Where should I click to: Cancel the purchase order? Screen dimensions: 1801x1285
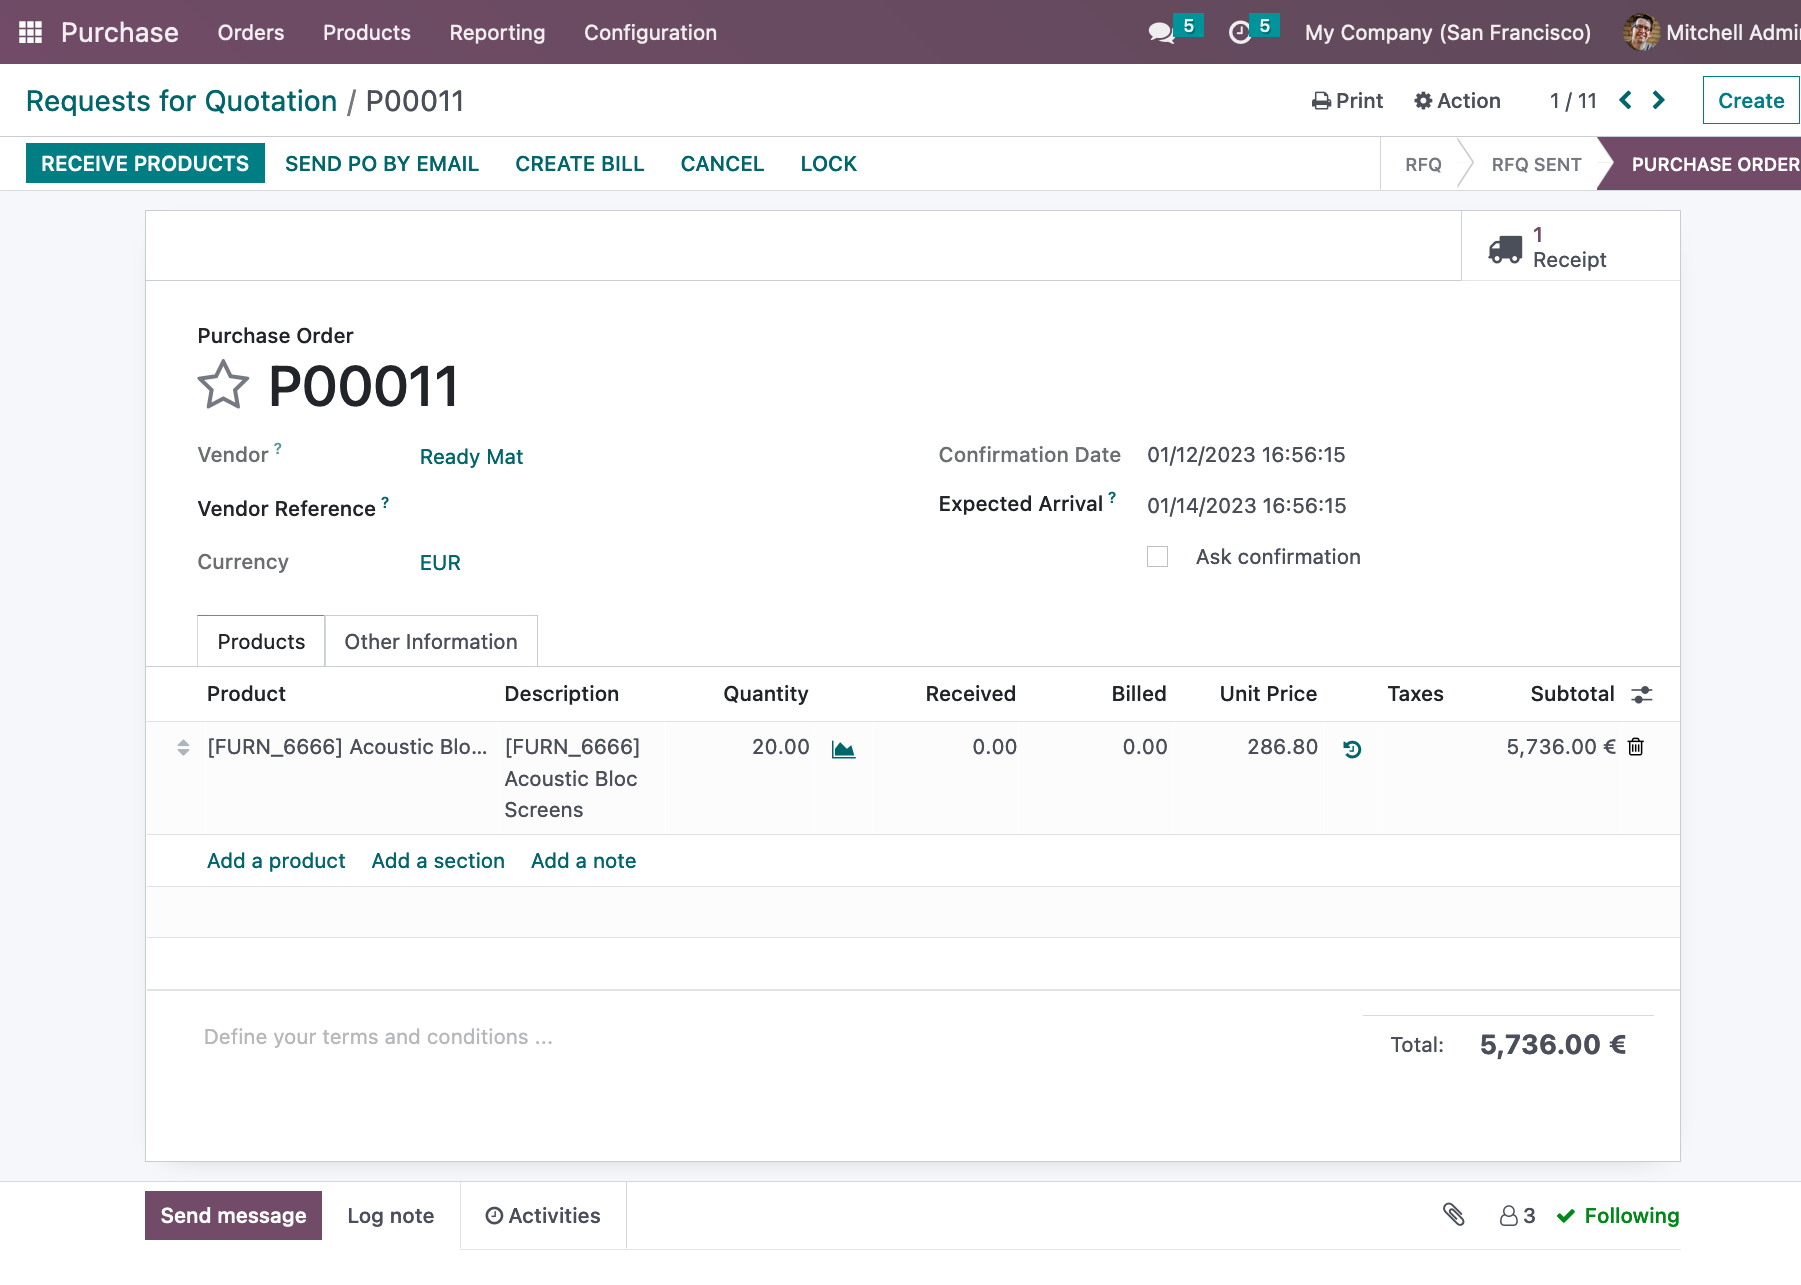722,164
